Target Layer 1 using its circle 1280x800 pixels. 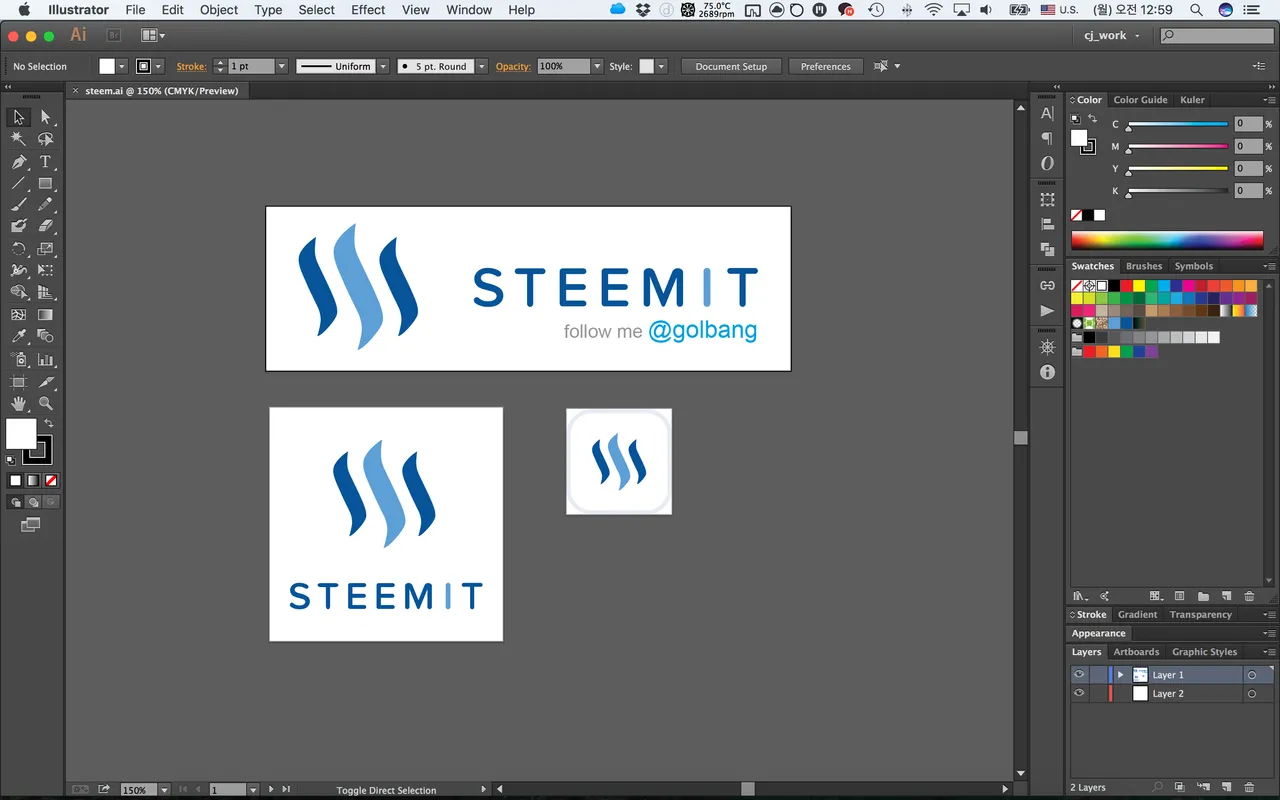point(1251,675)
